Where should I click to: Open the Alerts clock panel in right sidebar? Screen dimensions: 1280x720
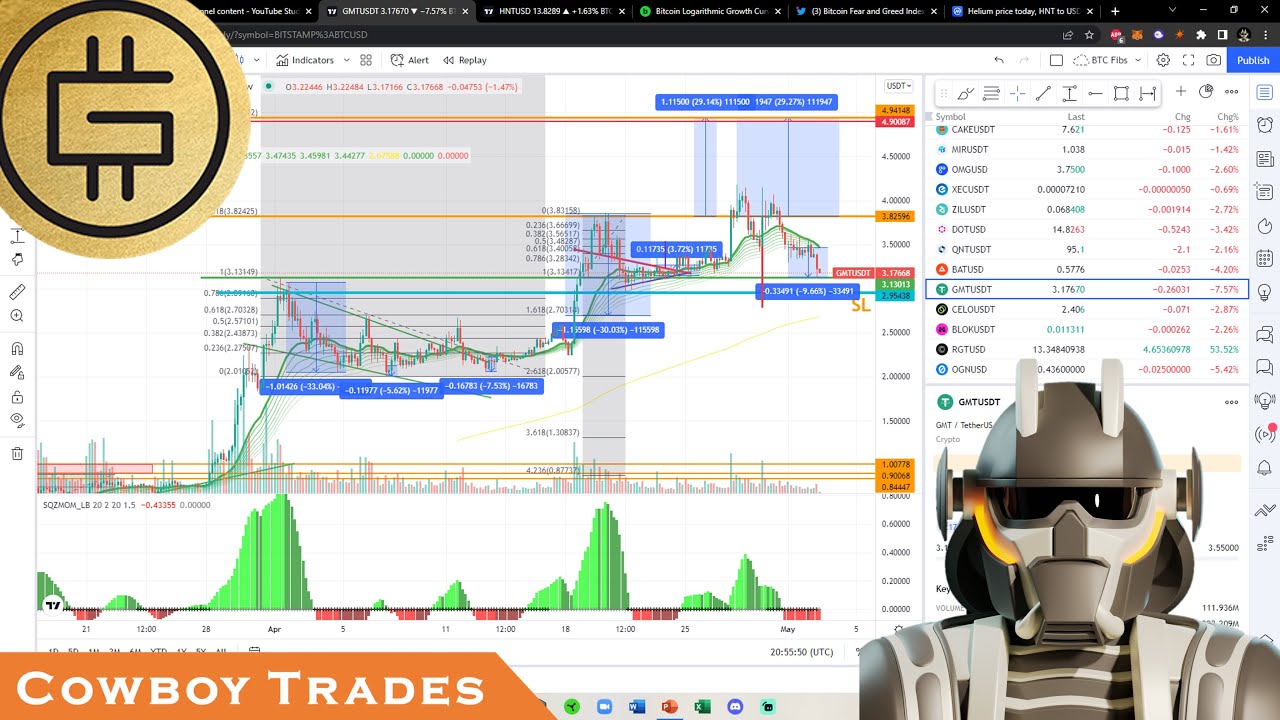pyautogui.click(x=1265, y=125)
